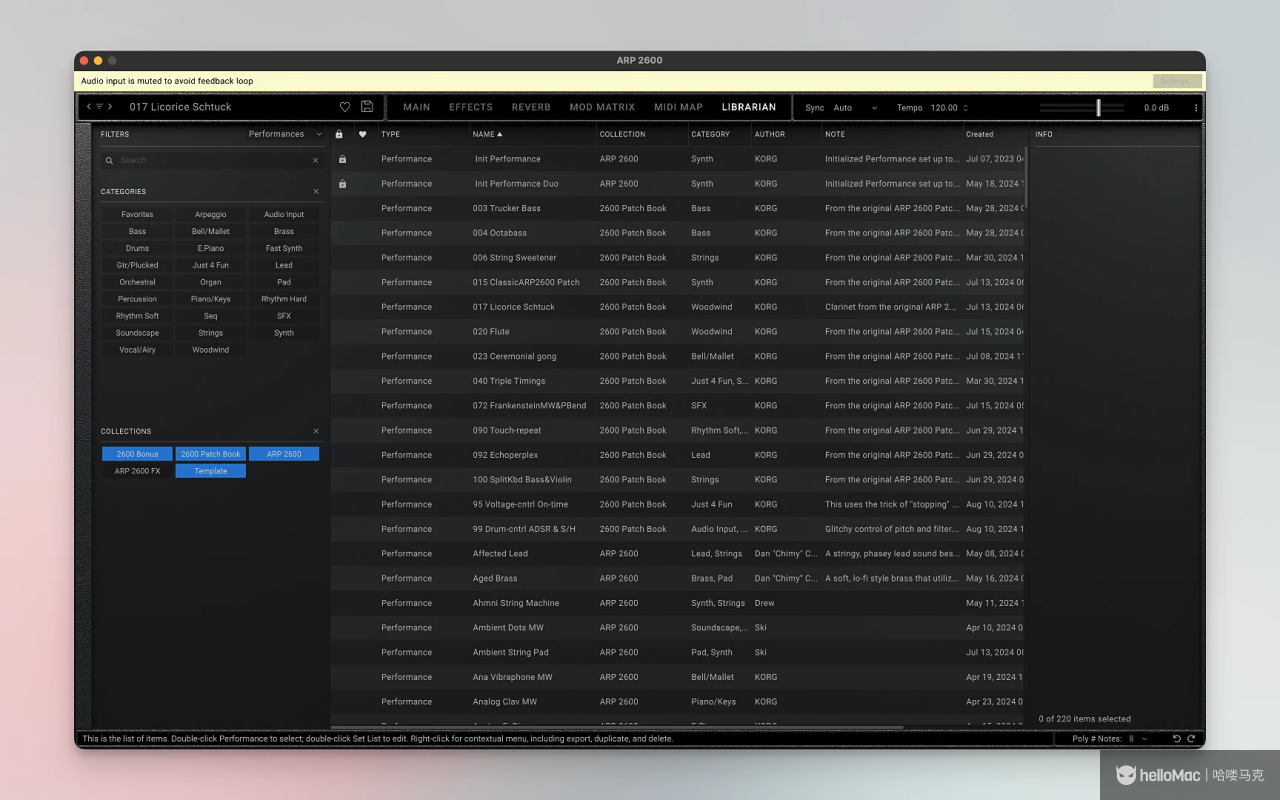This screenshot has height=800, width=1280.
Task: Clear the search field with X
Action: [316, 160]
